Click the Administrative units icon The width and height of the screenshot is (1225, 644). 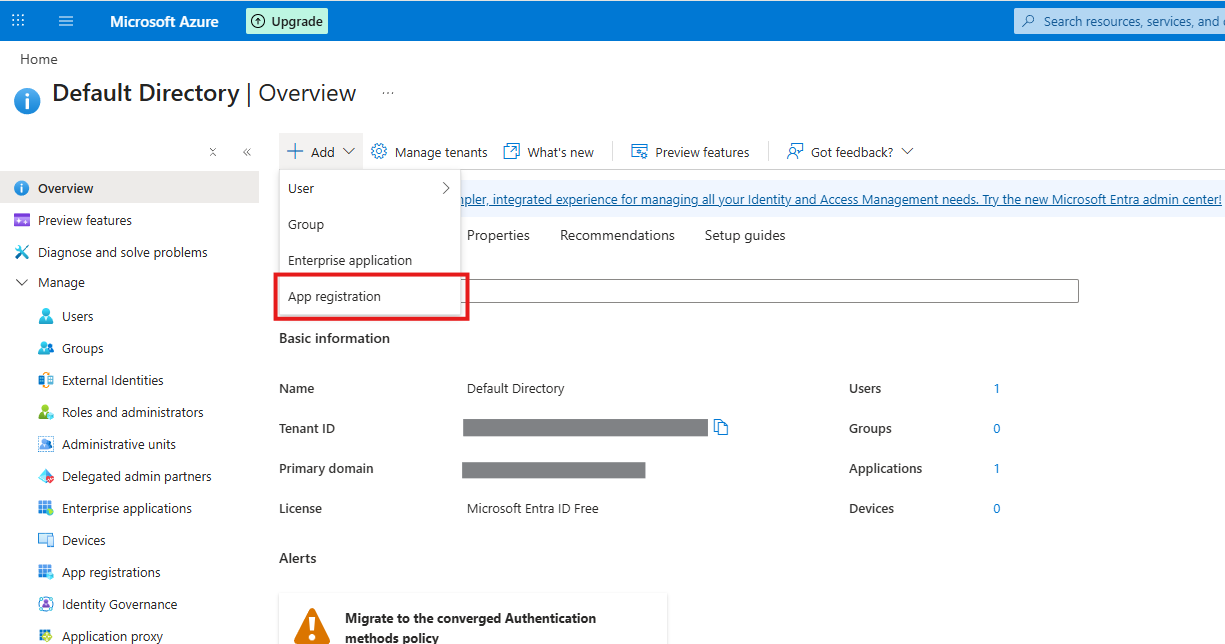pyautogui.click(x=46, y=444)
